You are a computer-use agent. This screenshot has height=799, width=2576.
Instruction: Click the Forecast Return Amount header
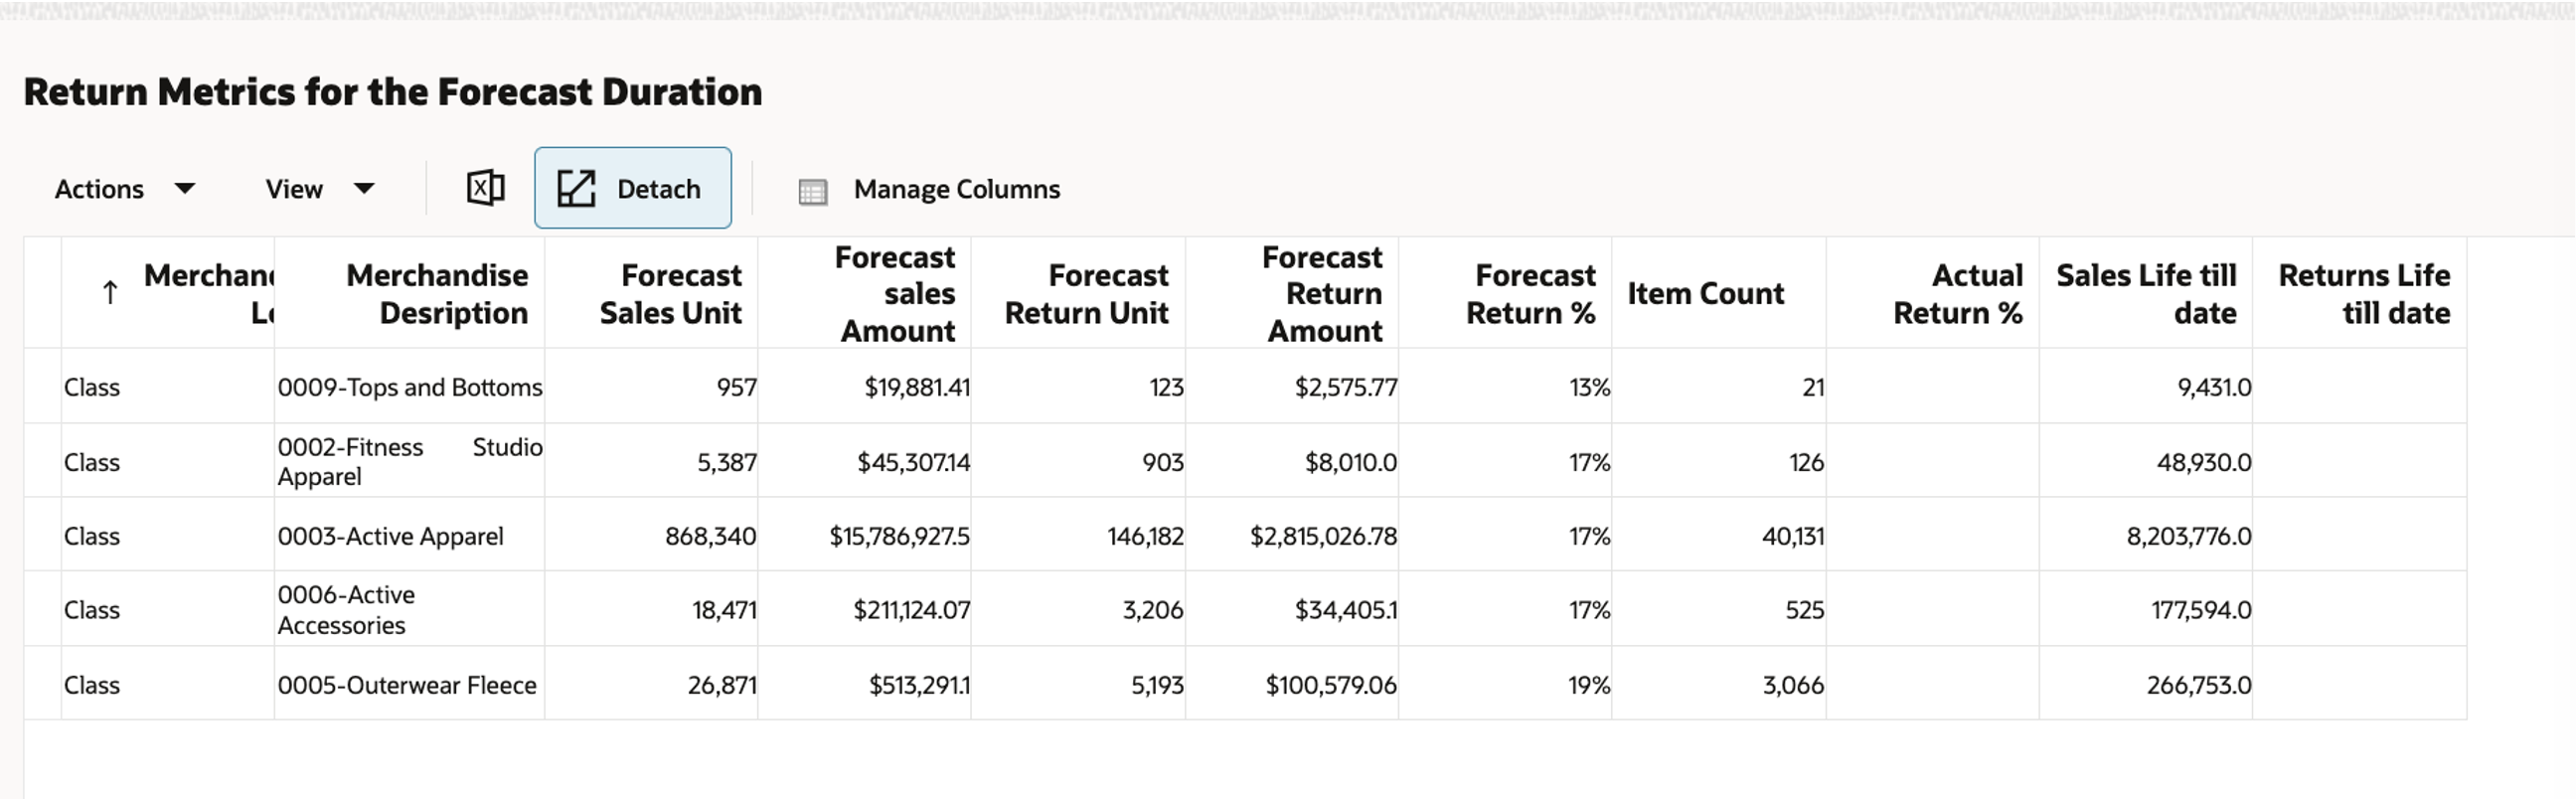coord(1293,293)
